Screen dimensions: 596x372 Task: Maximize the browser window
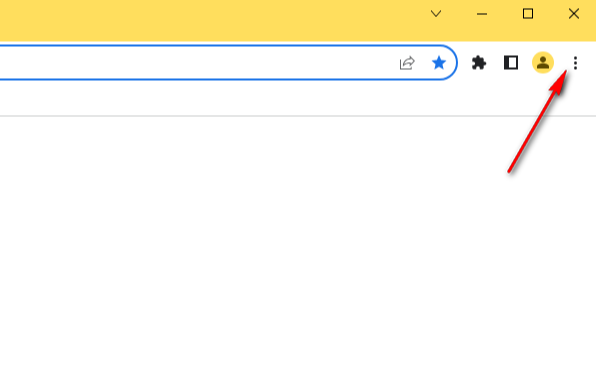[528, 14]
